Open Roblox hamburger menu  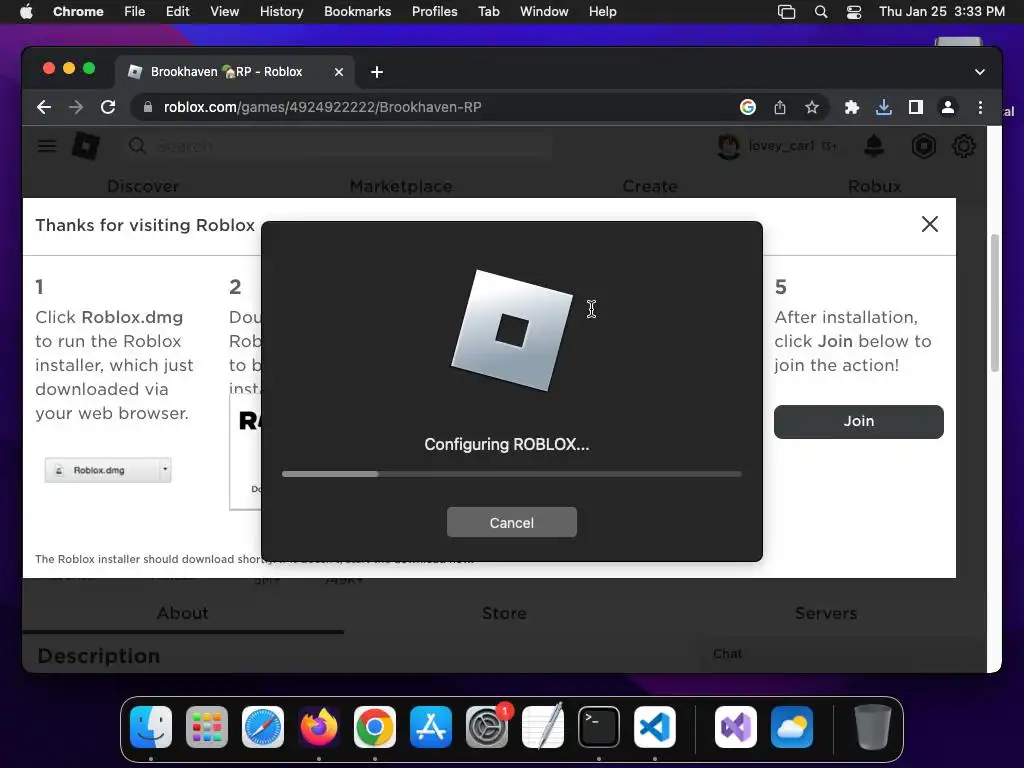pyautogui.click(x=46, y=146)
